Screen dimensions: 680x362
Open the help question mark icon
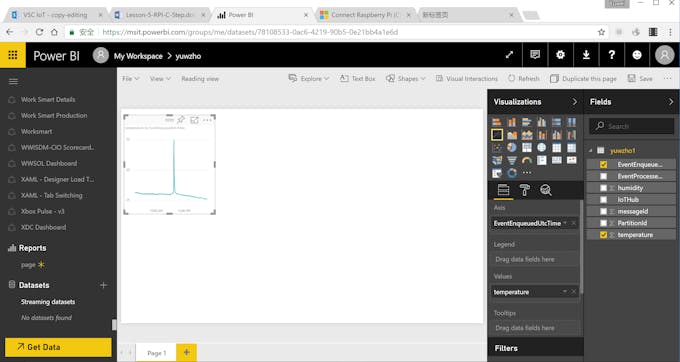pos(611,55)
